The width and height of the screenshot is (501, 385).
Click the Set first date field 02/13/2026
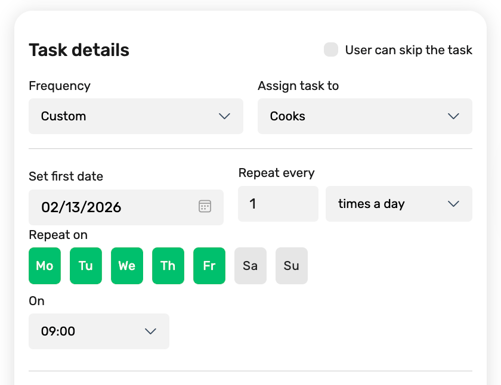[126, 207]
